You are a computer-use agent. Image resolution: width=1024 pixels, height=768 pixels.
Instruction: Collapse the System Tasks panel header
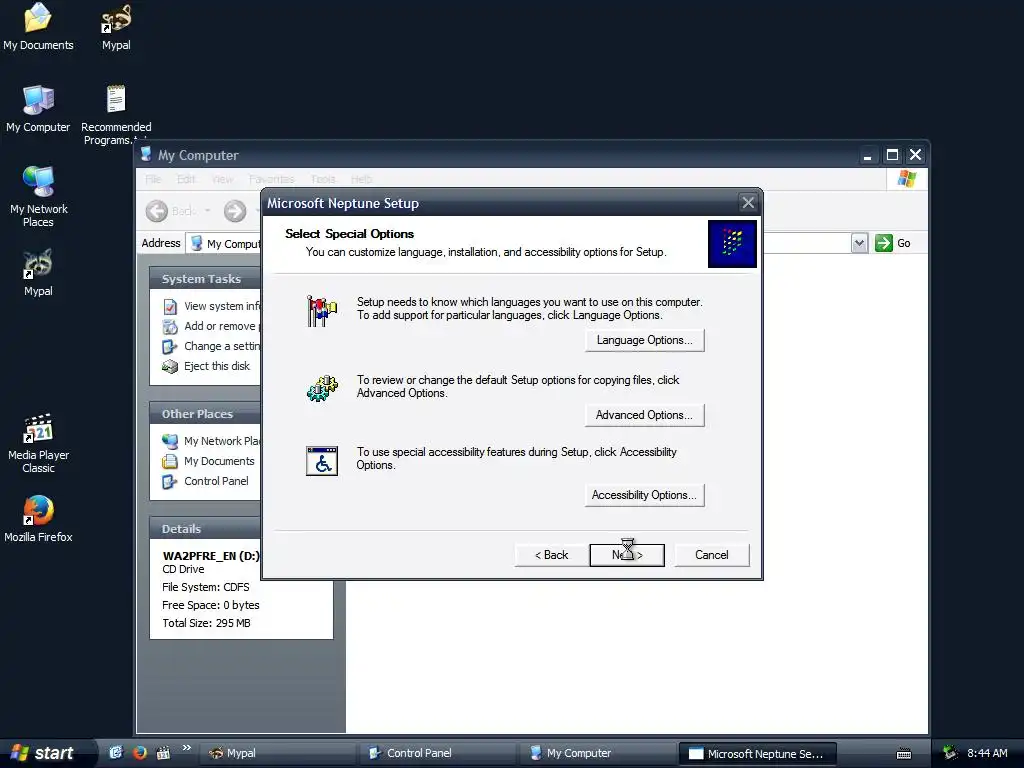(x=205, y=279)
